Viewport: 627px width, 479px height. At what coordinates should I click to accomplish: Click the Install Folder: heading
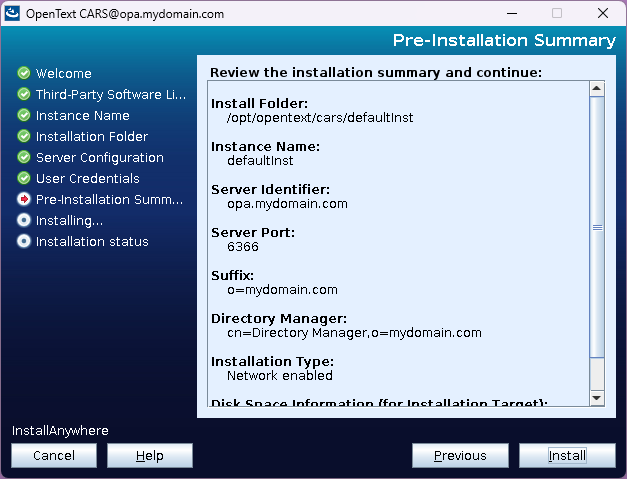pos(260,104)
